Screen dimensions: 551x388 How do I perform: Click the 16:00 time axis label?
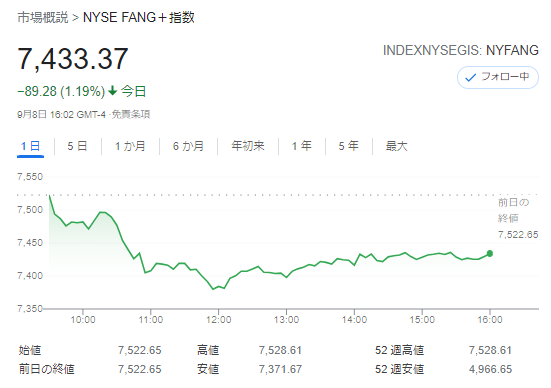click(490, 319)
